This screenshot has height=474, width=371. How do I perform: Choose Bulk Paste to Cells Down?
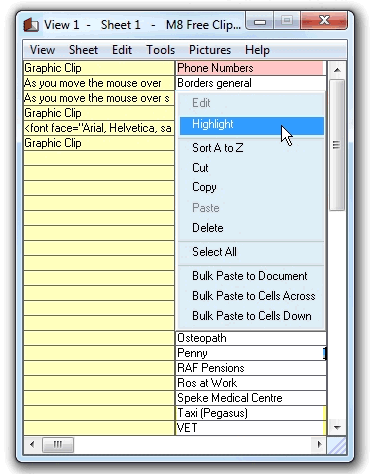click(252, 316)
